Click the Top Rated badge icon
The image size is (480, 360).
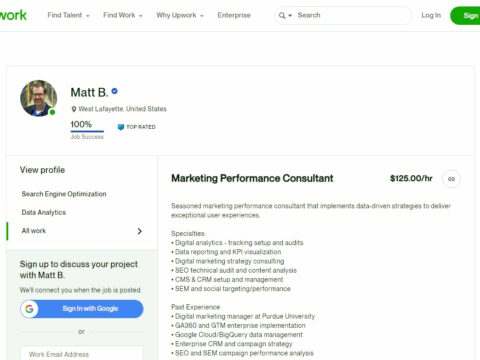[x=121, y=127]
